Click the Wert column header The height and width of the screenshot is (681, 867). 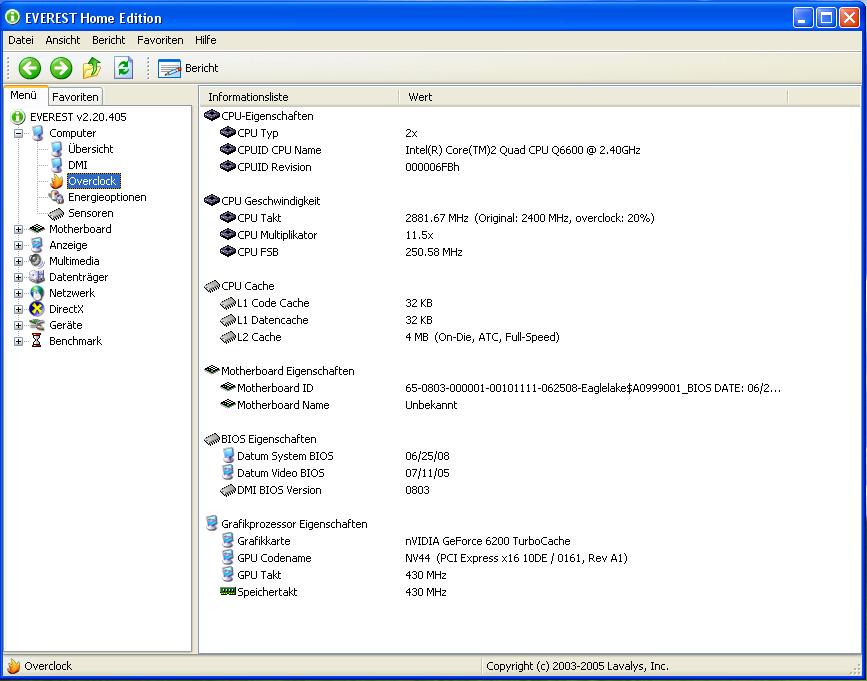point(593,97)
